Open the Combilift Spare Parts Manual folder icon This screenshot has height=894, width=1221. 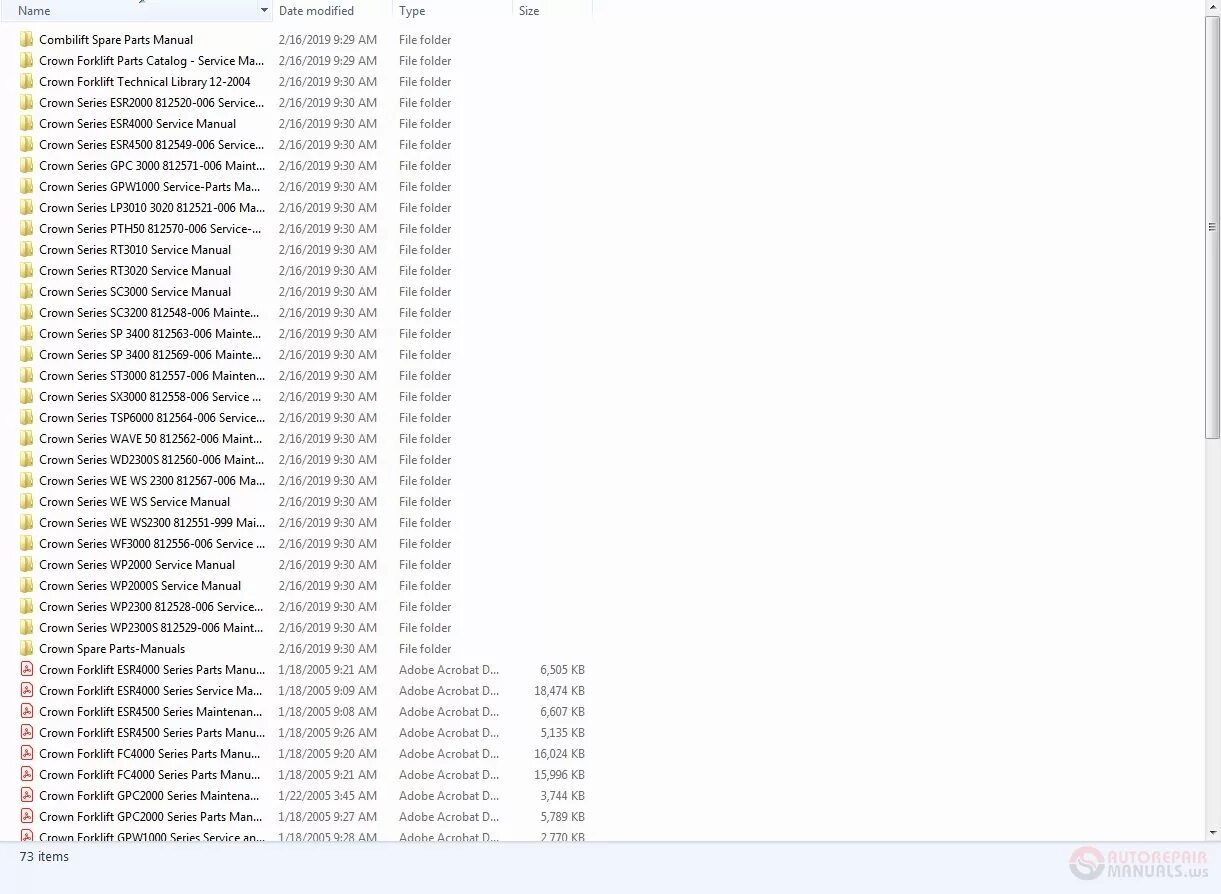(27, 40)
